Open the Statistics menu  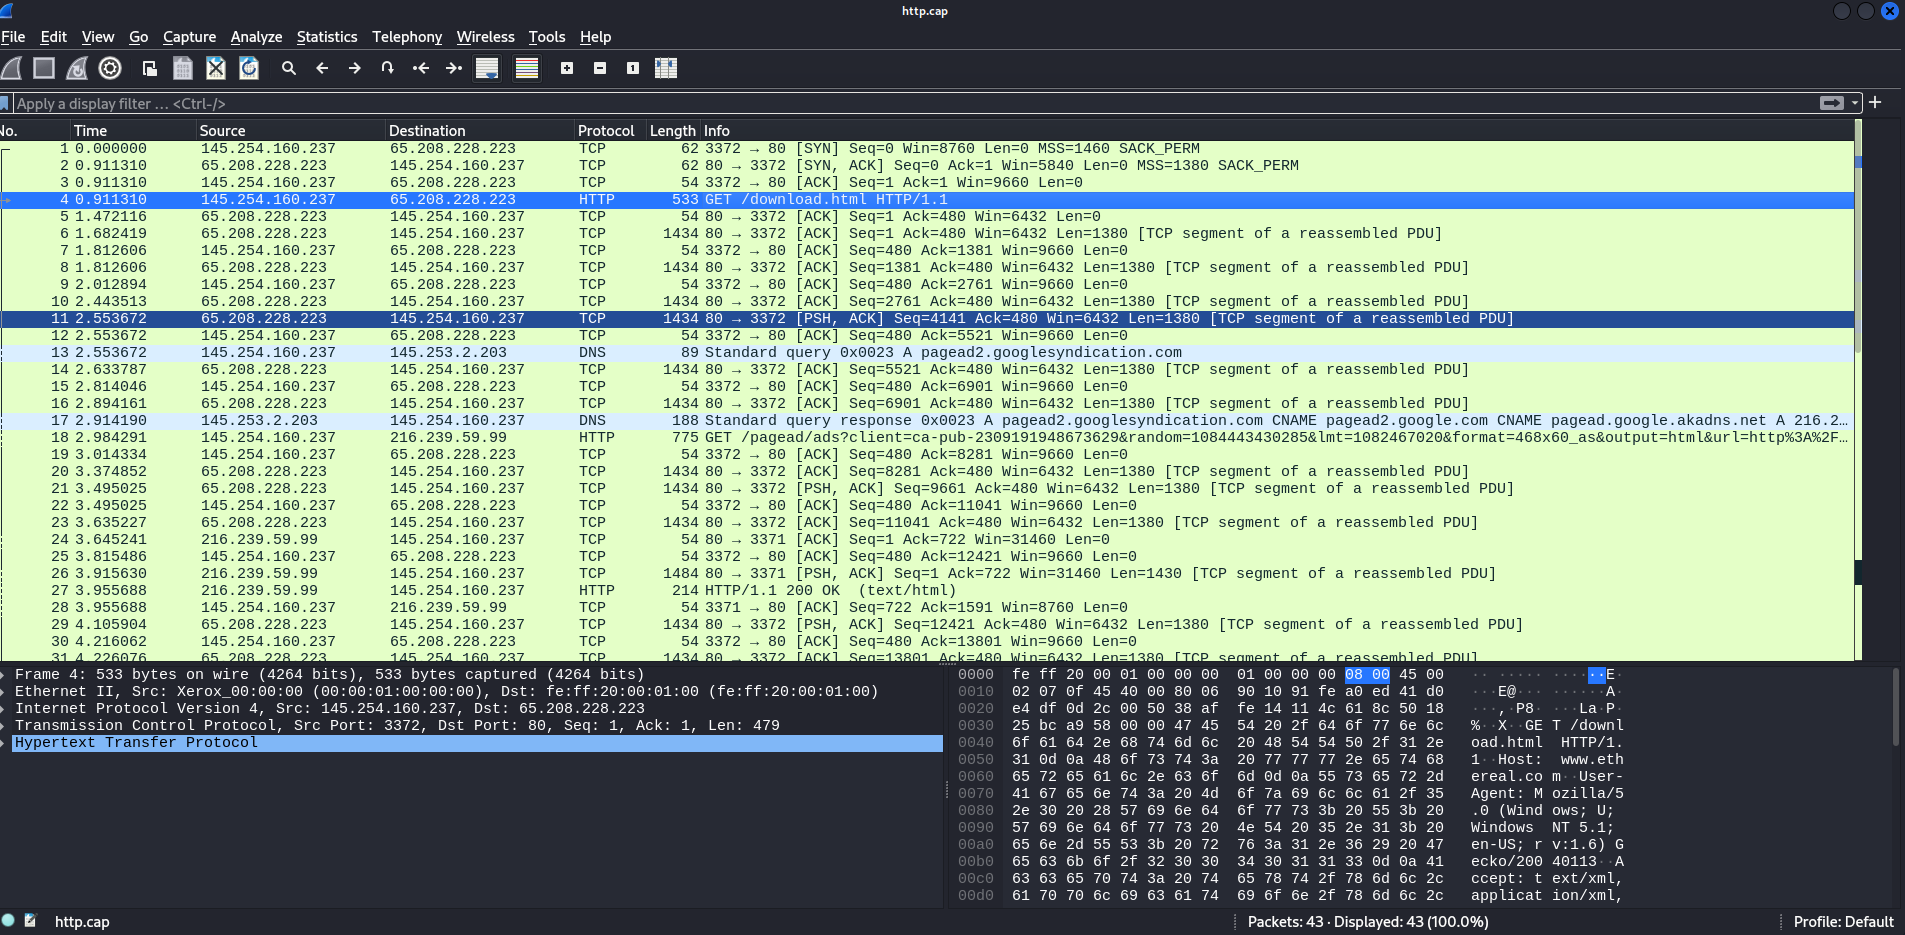tap(327, 37)
